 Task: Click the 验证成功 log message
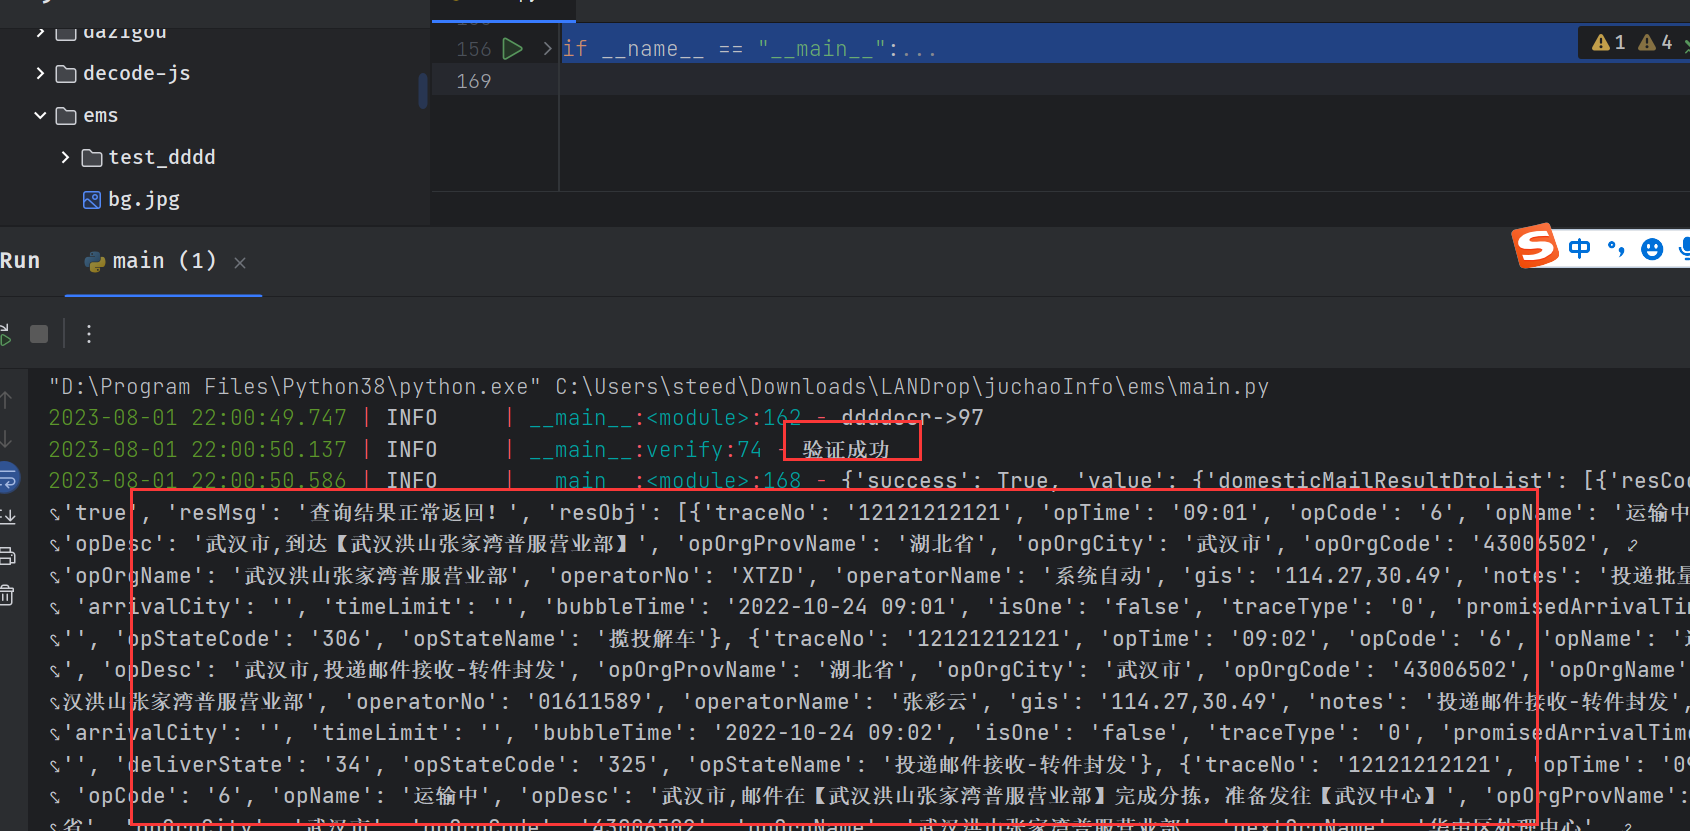(846, 449)
